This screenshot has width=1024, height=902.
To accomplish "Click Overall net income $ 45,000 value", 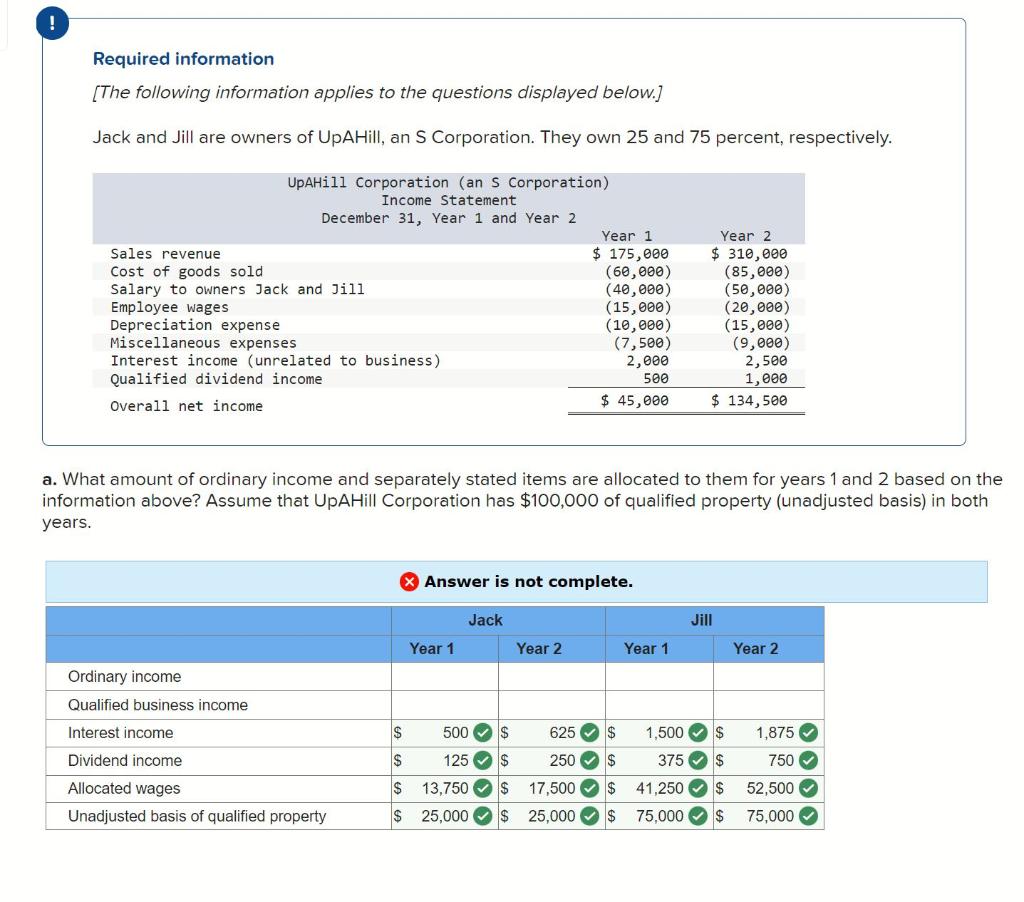I will click(x=634, y=400).
